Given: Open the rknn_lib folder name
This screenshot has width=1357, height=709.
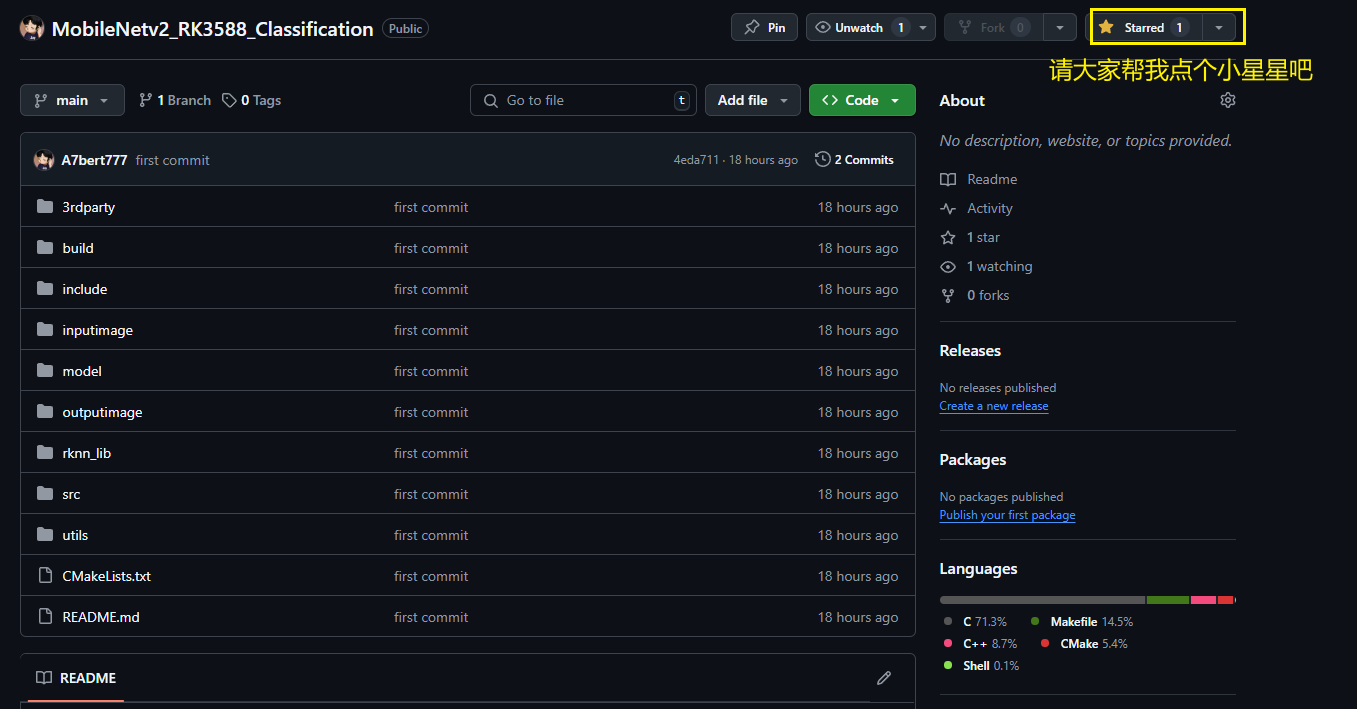Looking at the screenshot, I should pyautogui.click(x=86, y=453).
